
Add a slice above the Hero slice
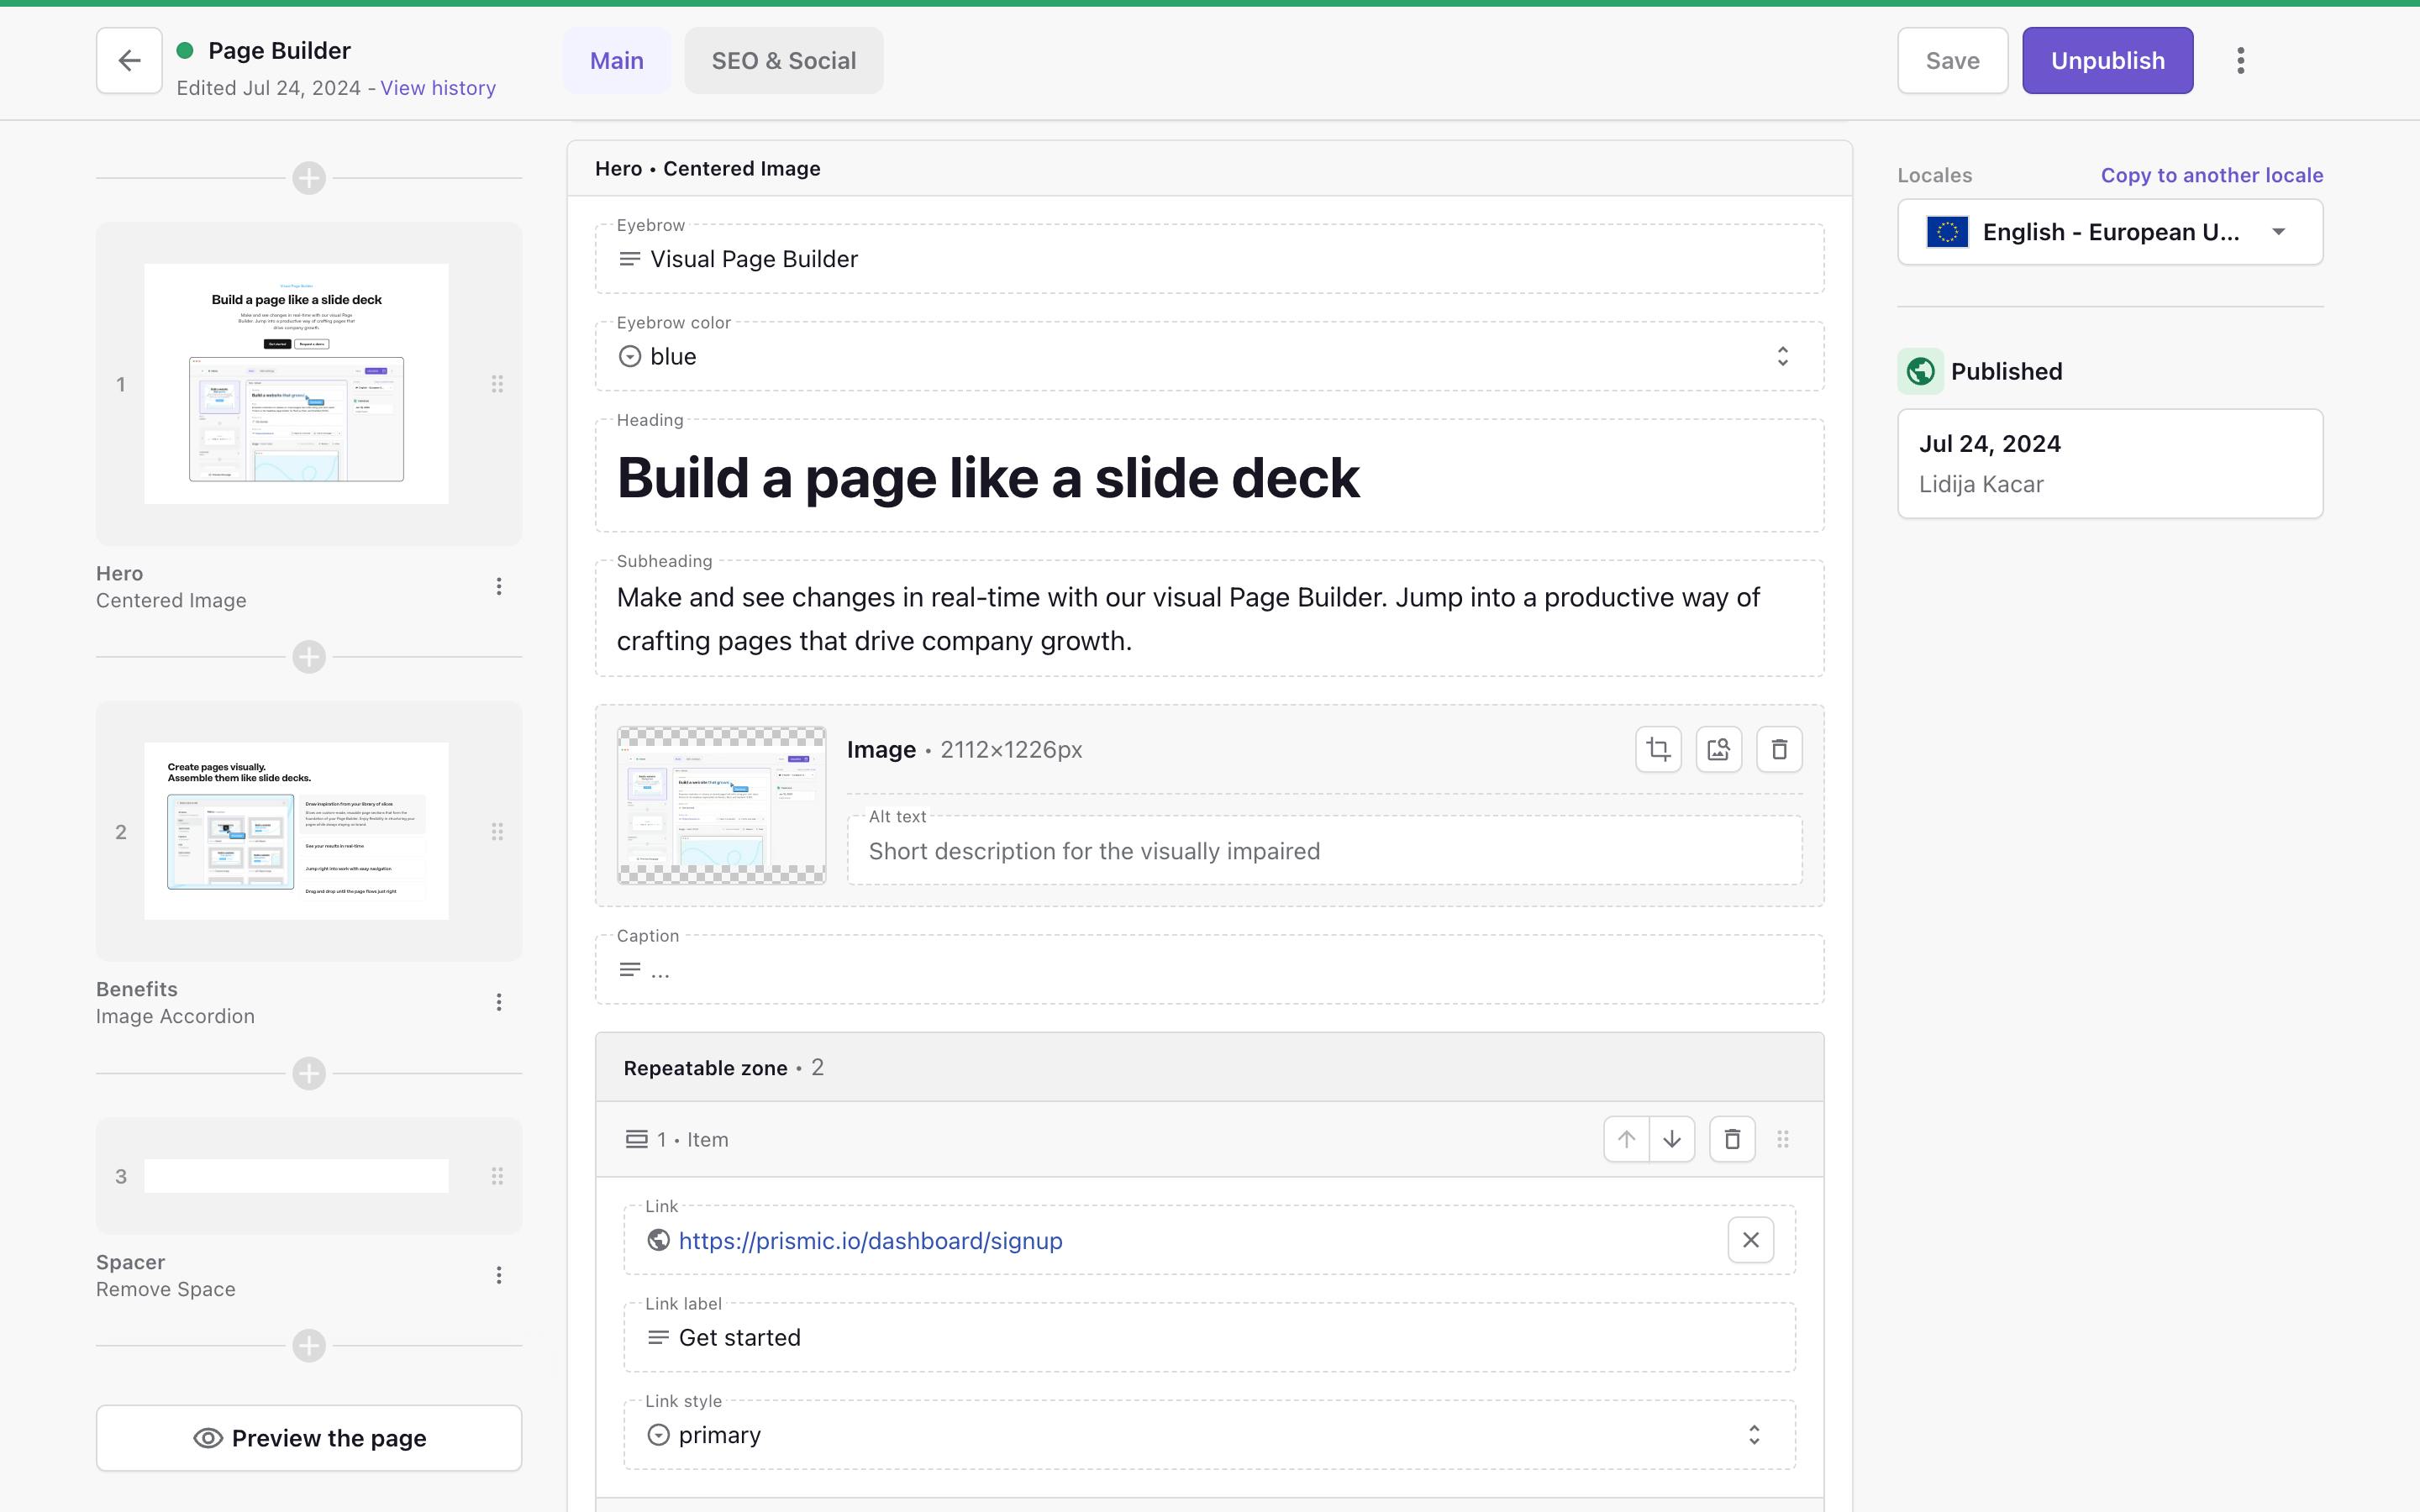pos(309,178)
